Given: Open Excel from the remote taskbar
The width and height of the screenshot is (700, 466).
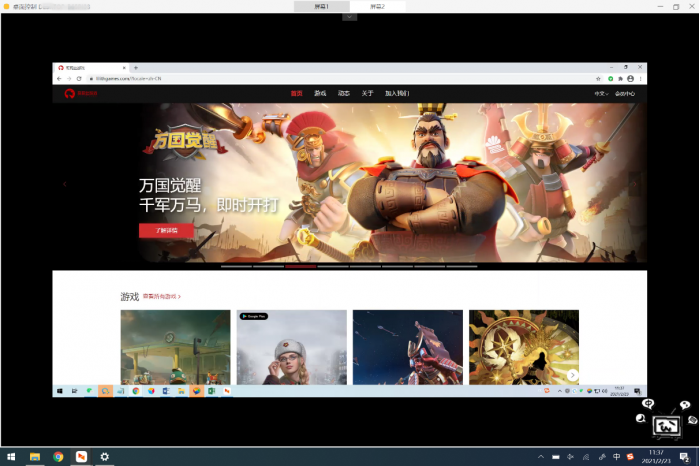Looking at the screenshot, I should 212,391.
